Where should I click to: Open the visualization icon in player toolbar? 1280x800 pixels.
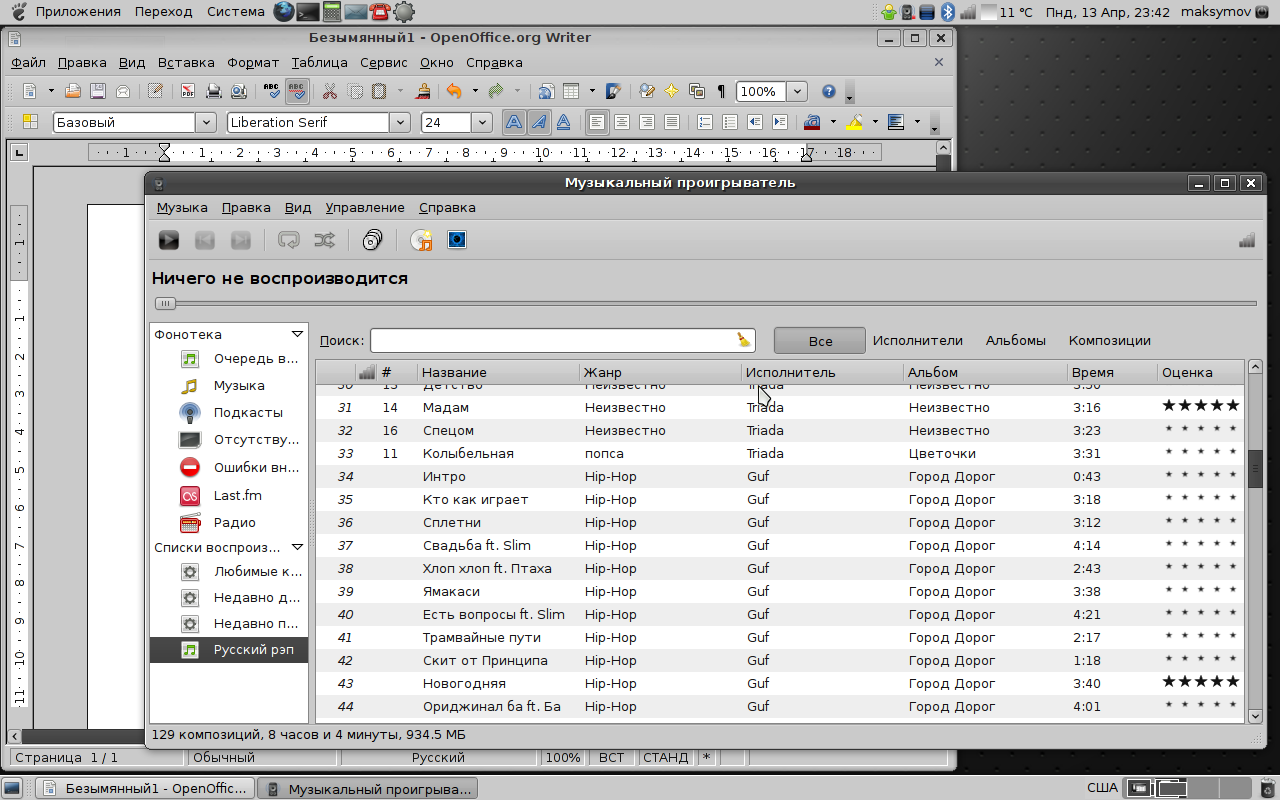click(x=457, y=240)
